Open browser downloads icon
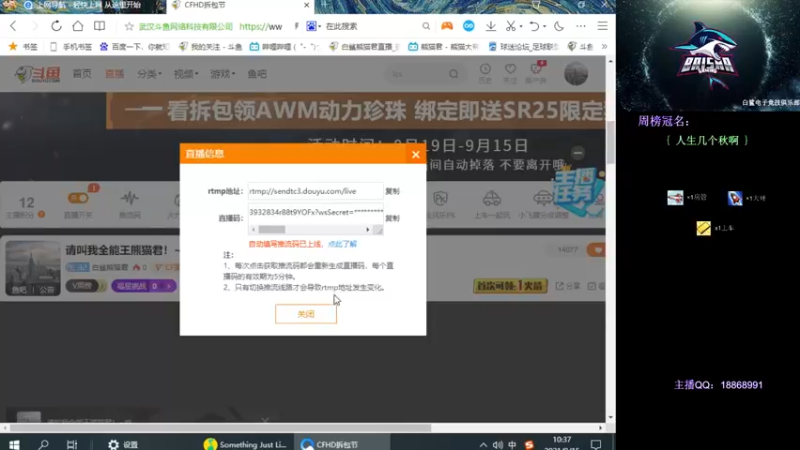800x450 pixels. [x=490, y=26]
